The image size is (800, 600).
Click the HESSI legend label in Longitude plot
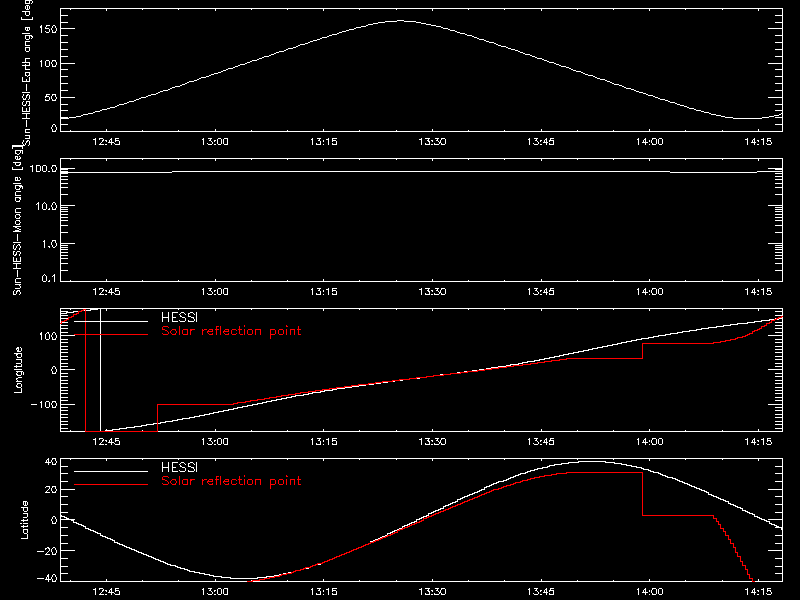179,317
